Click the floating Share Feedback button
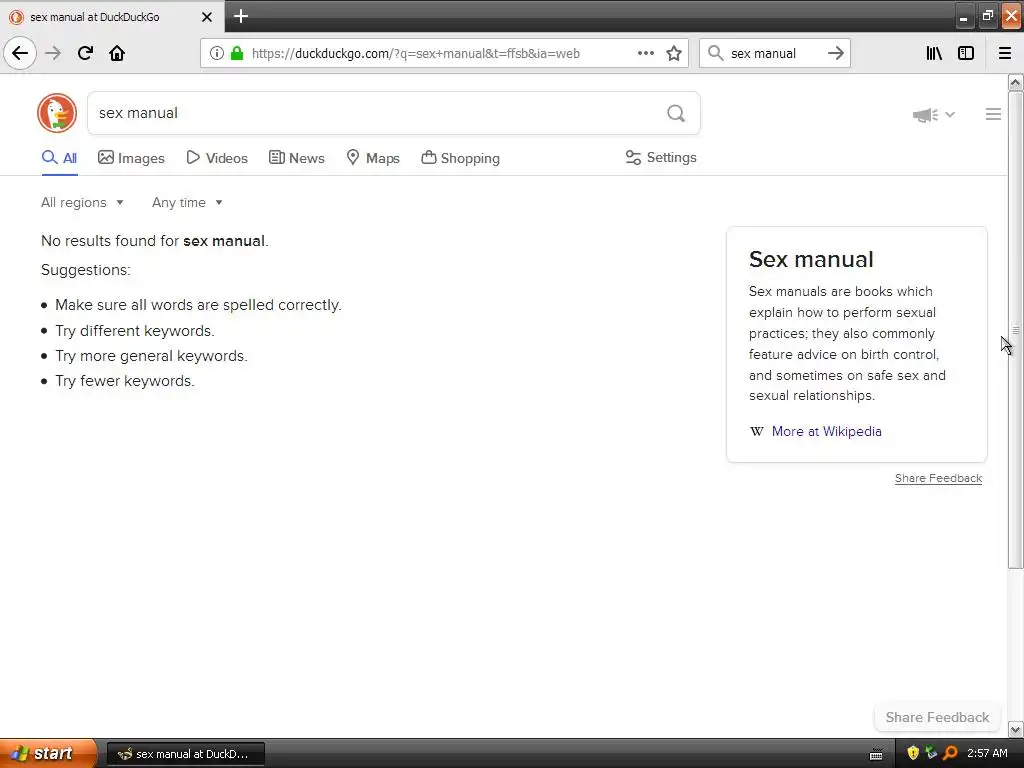The width and height of the screenshot is (1024, 768). click(937, 717)
